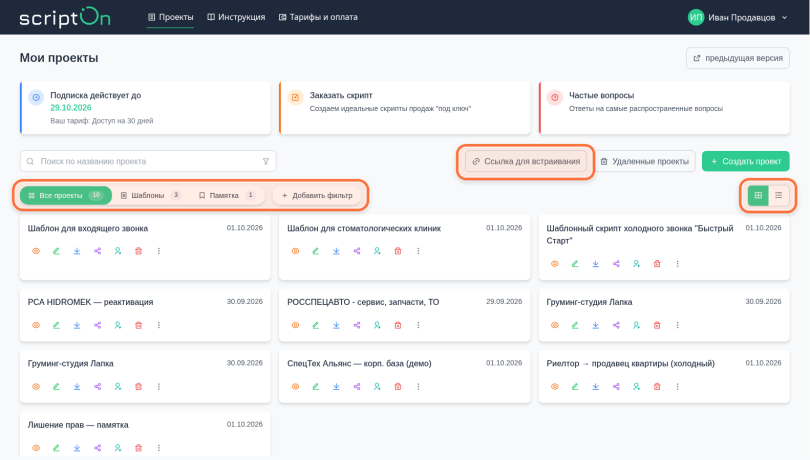Click subscription date "29.10.2026"

[x=71, y=108]
